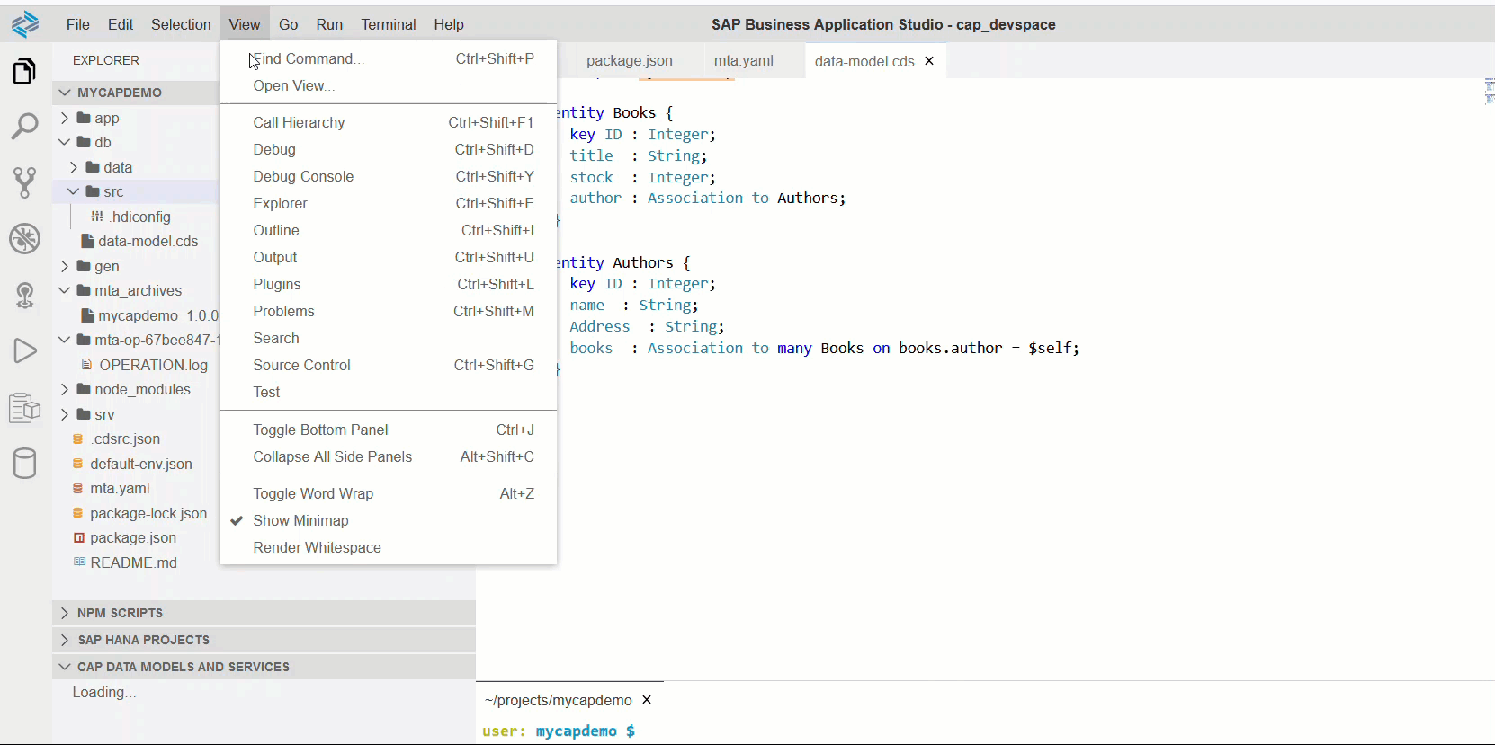This screenshot has width=1495, height=745.
Task: Click the package.json file icon in explorer
Action: [x=79, y=538]
